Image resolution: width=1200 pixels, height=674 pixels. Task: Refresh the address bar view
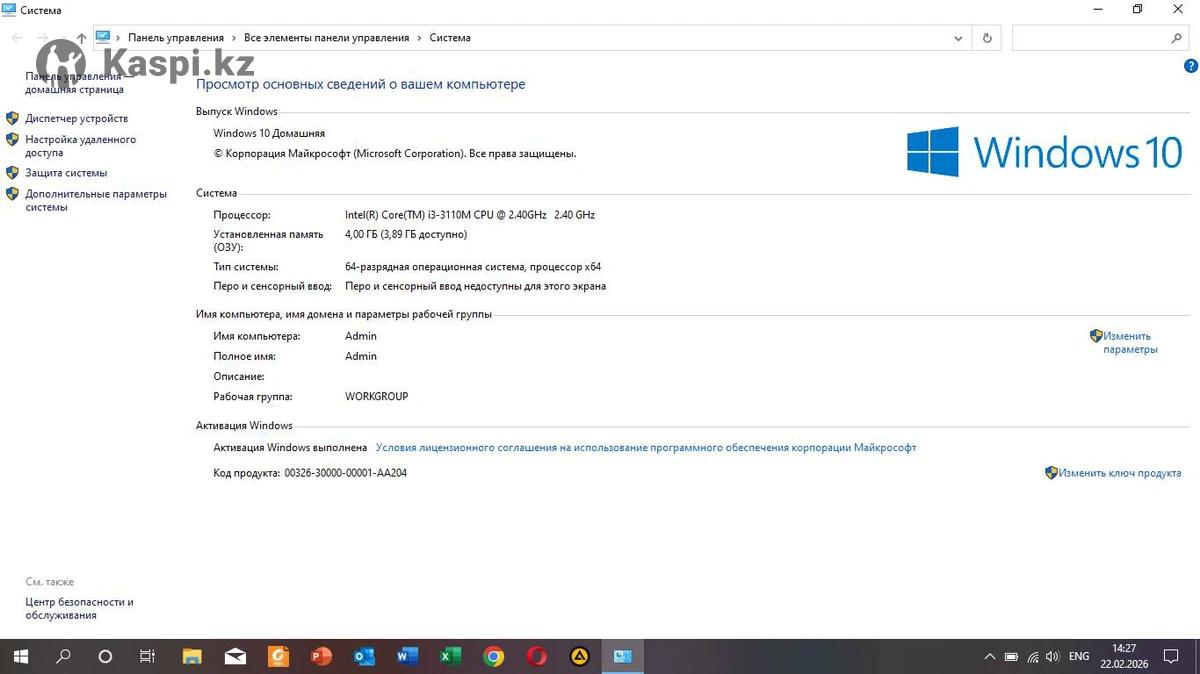point(987,38)
